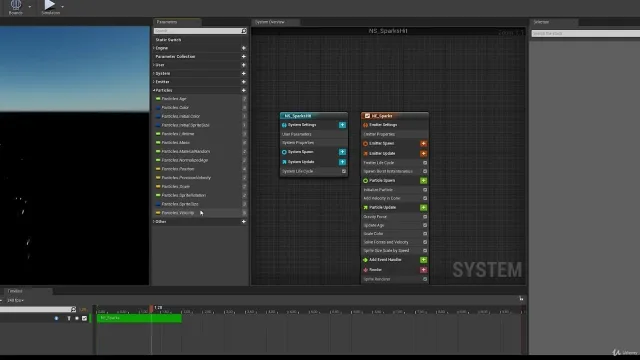Add parameter to Other category with plus
Screen dimensions: 640x360
point(244,222)
